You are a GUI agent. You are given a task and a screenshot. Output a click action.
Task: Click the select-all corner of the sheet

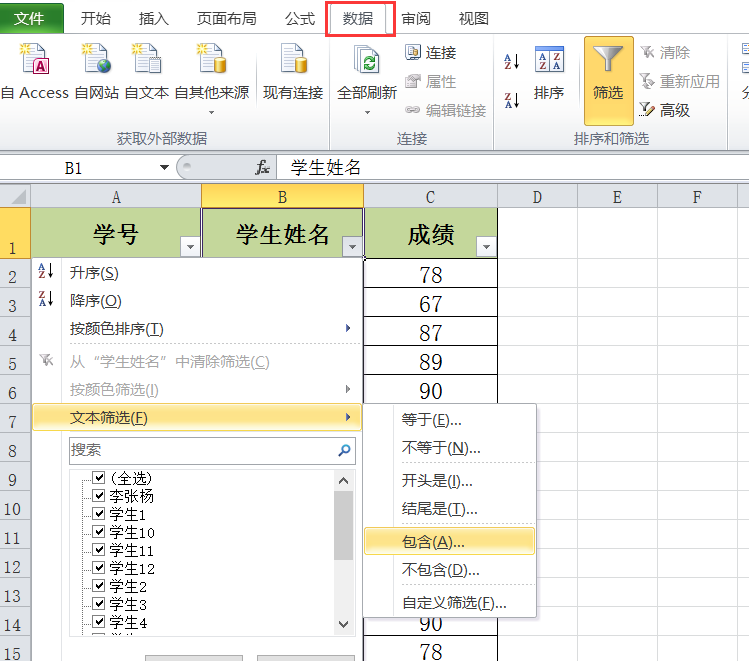click(x=15, y=196)
